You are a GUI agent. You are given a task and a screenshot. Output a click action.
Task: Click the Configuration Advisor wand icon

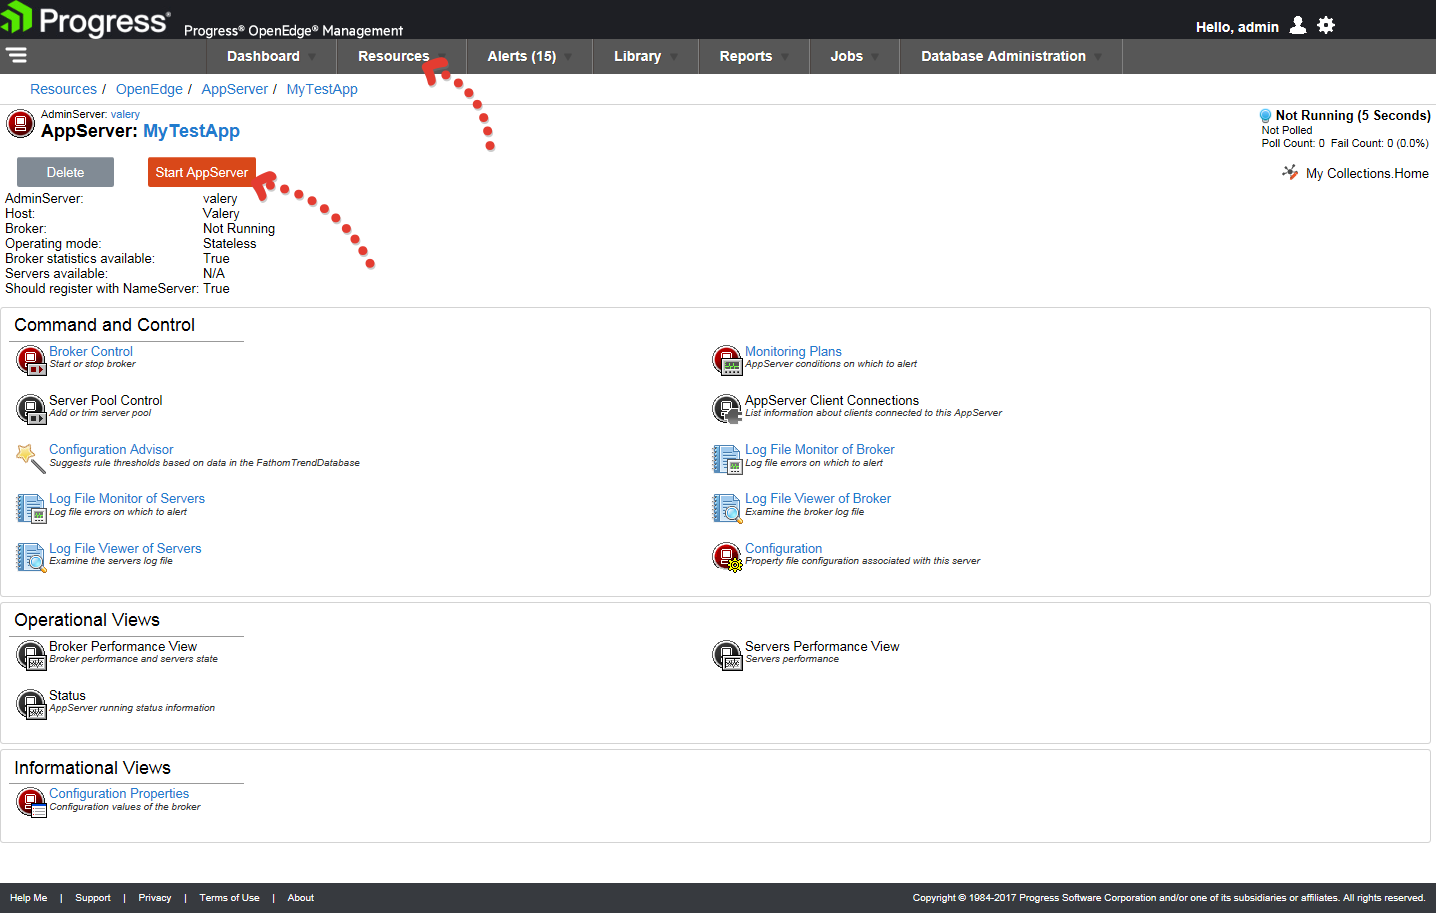[x=31, y=458]
